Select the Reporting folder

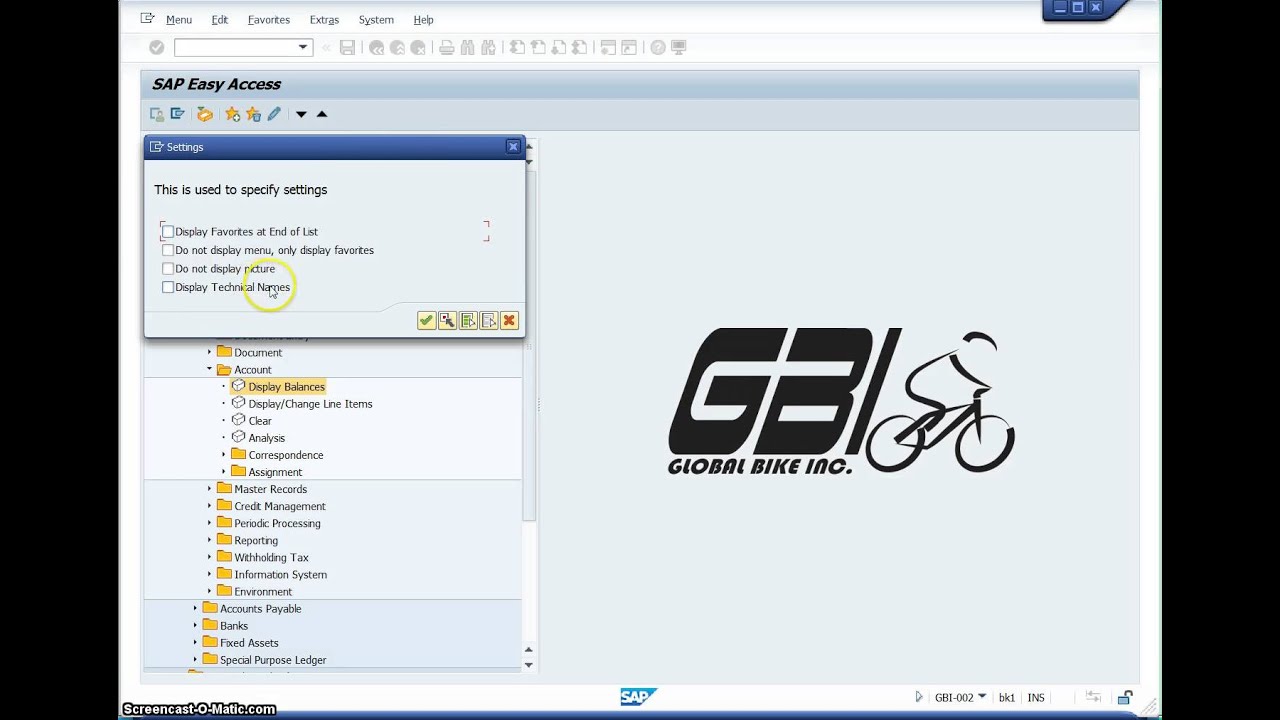coord(256,540)
